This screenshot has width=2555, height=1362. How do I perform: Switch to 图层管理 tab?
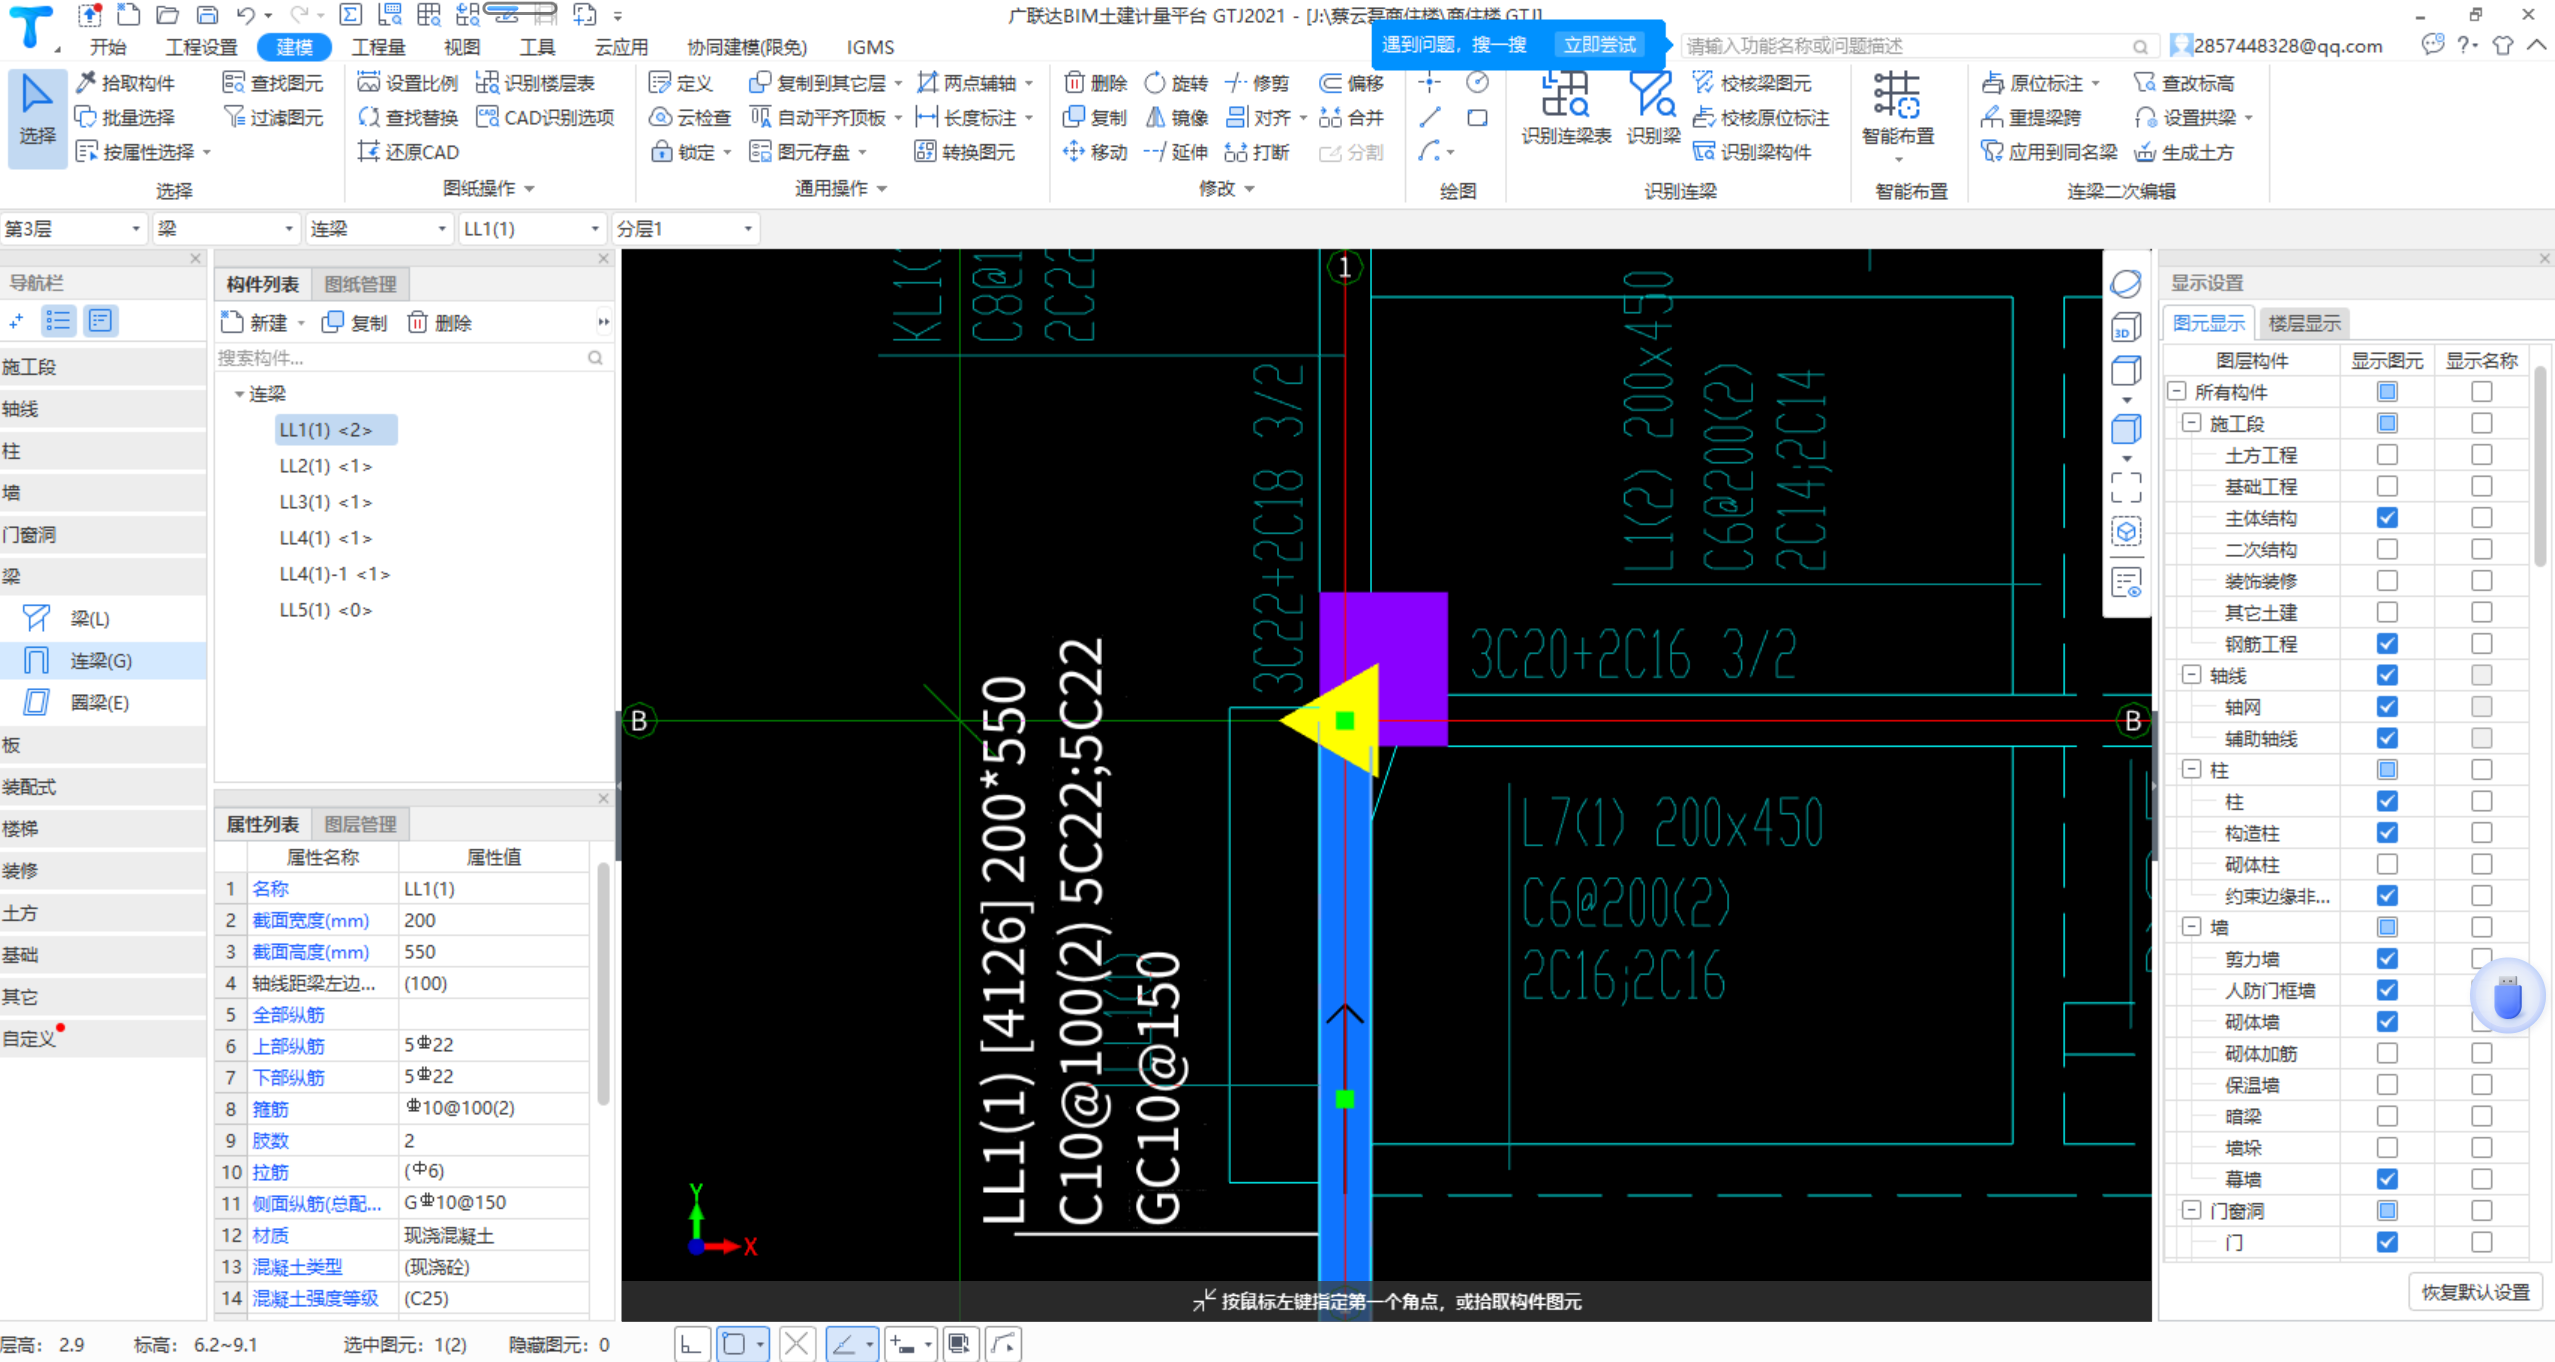click(x=360, y=824)
